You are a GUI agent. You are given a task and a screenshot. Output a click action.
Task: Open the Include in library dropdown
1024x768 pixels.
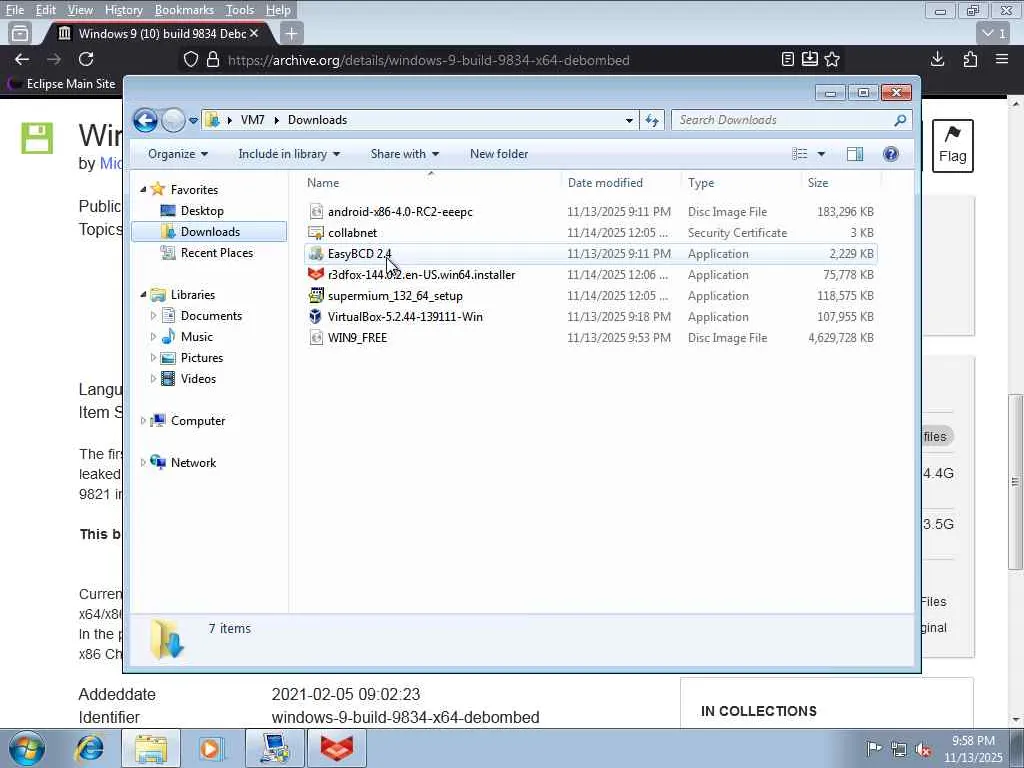[x=289, y=154]
